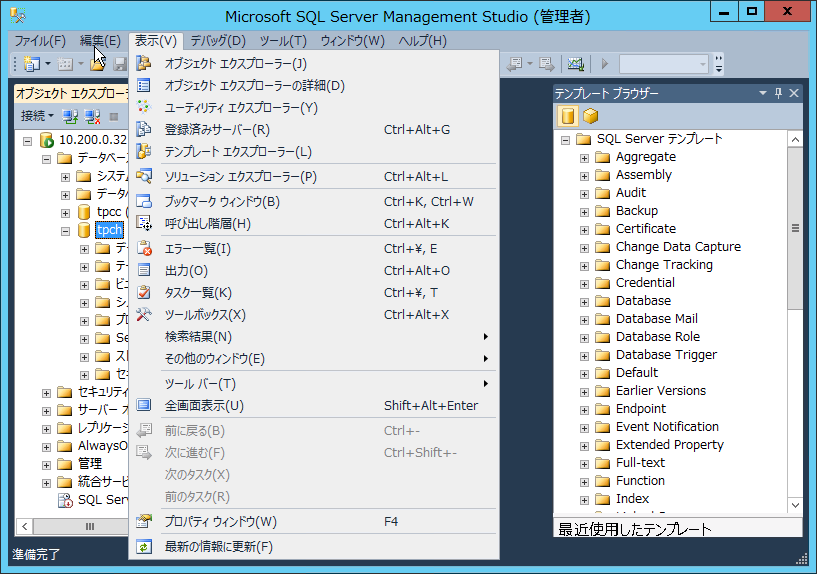Screen dimensions: 817x574
Task: Open the toolbar overflow options arrow
Action: [719, 64]
